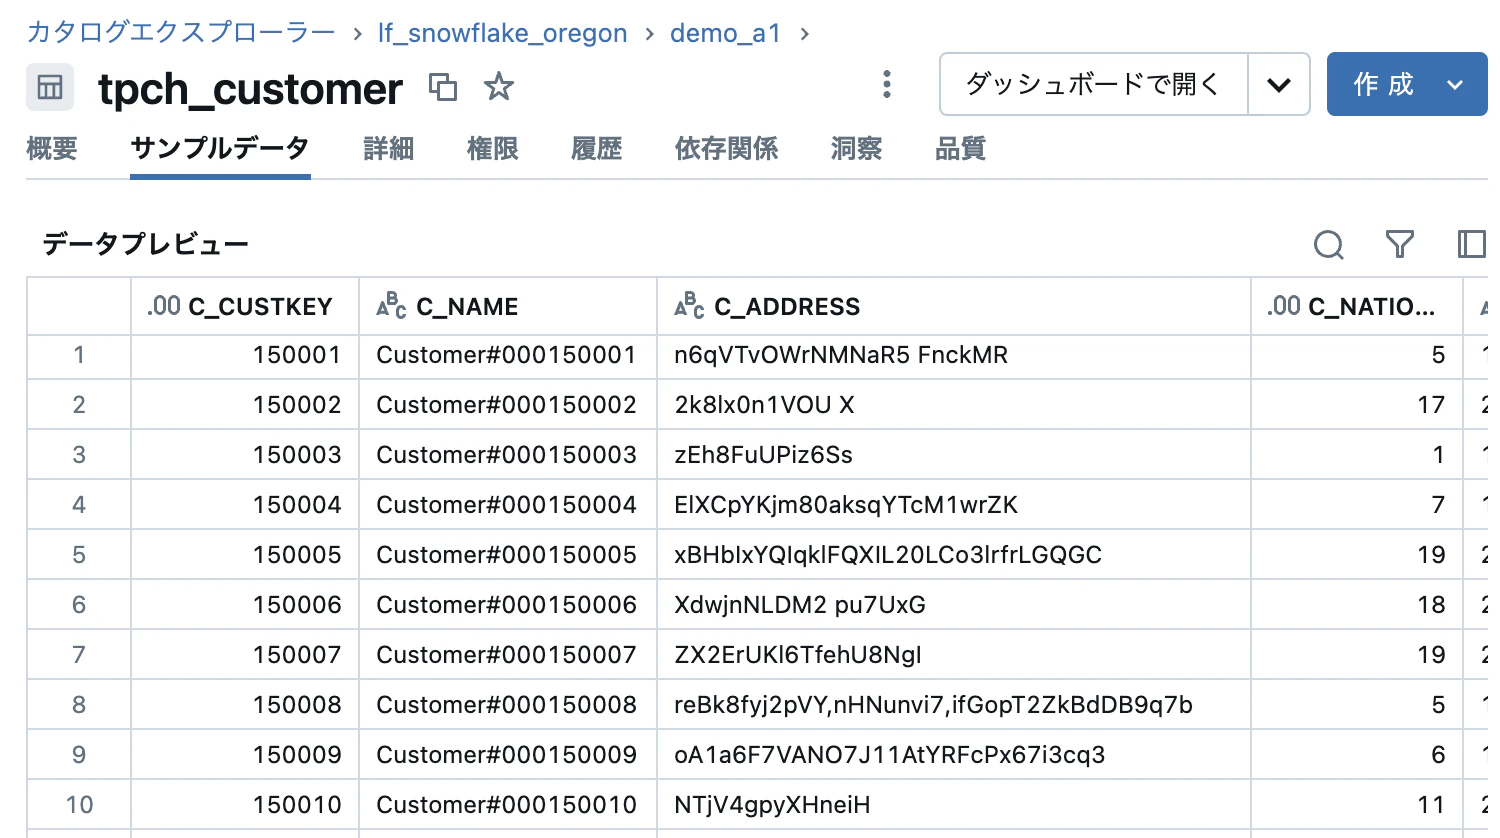Navigate to カタログエクスプローラー breadcrumb
Viewport: 1500px width, 838px height.
click(x=181, y=33)
